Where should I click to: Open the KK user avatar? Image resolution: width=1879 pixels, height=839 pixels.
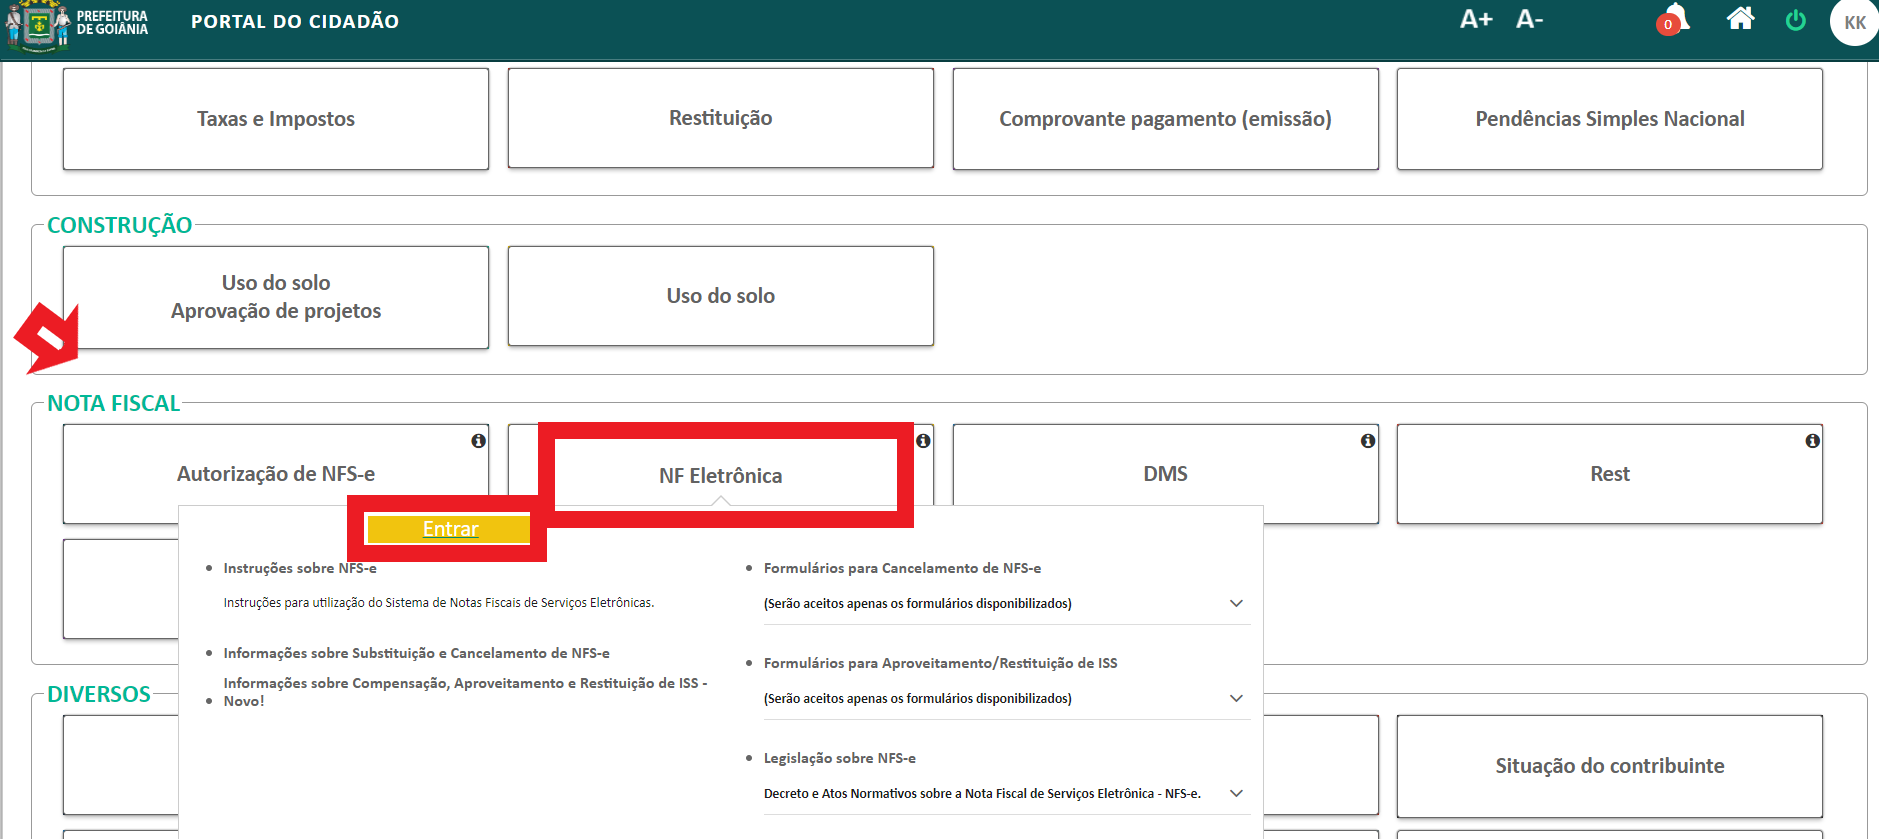point(1853,22)
